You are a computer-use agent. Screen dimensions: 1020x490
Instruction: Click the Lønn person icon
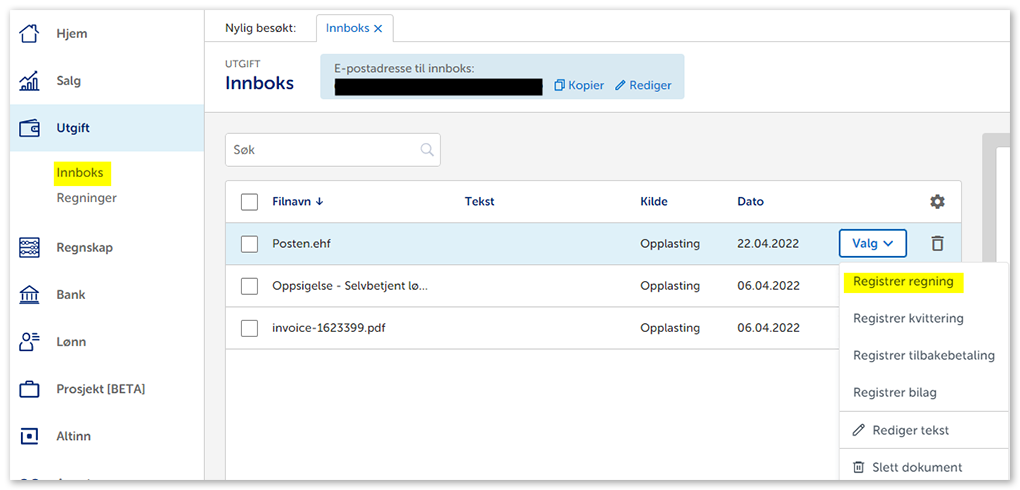tap(30, 342)
